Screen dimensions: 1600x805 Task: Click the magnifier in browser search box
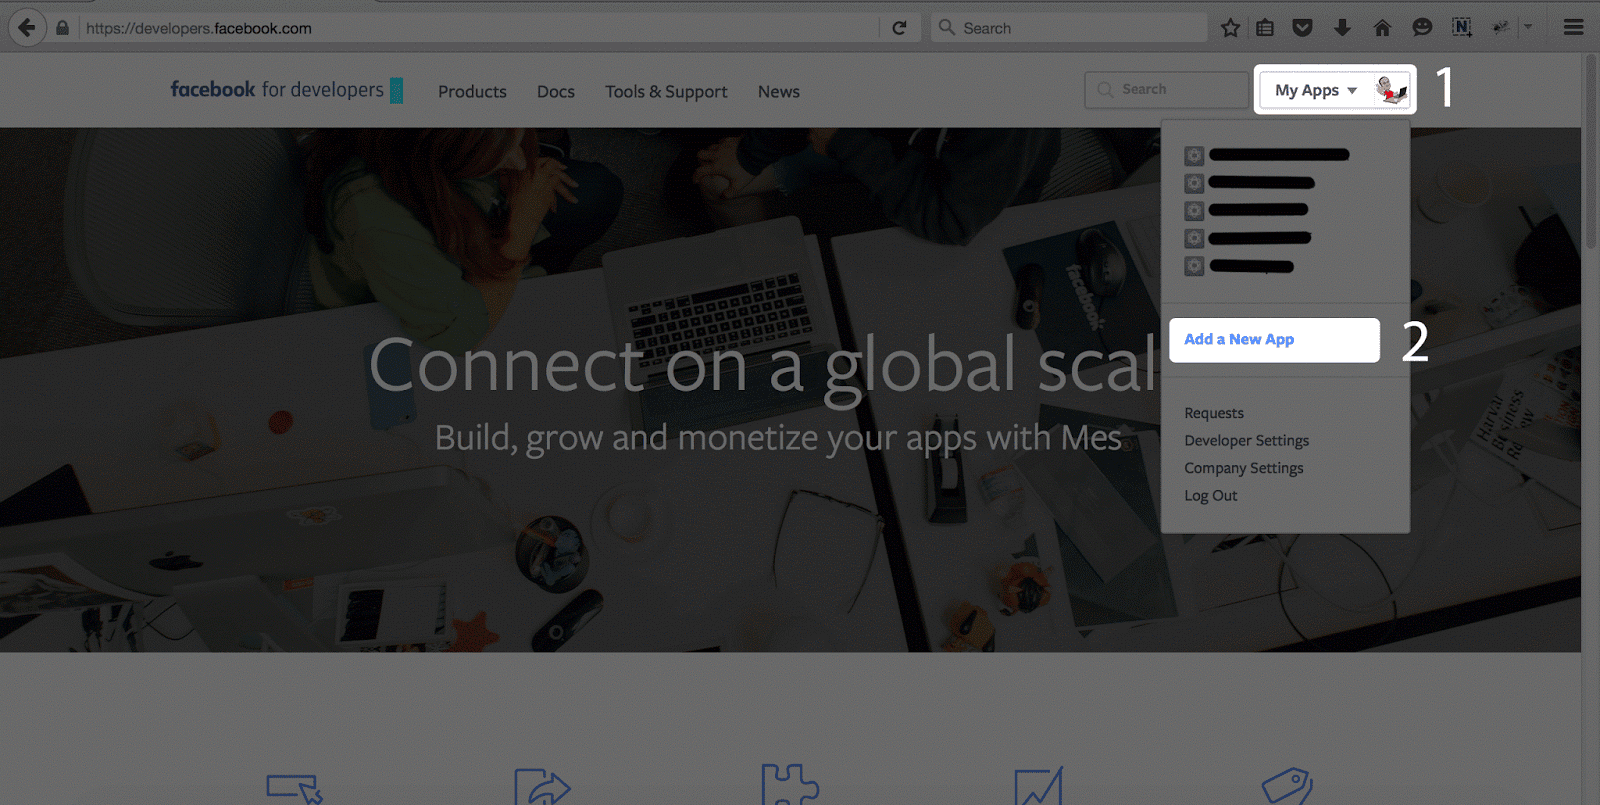pyautogui.click(x=946, y=28)
